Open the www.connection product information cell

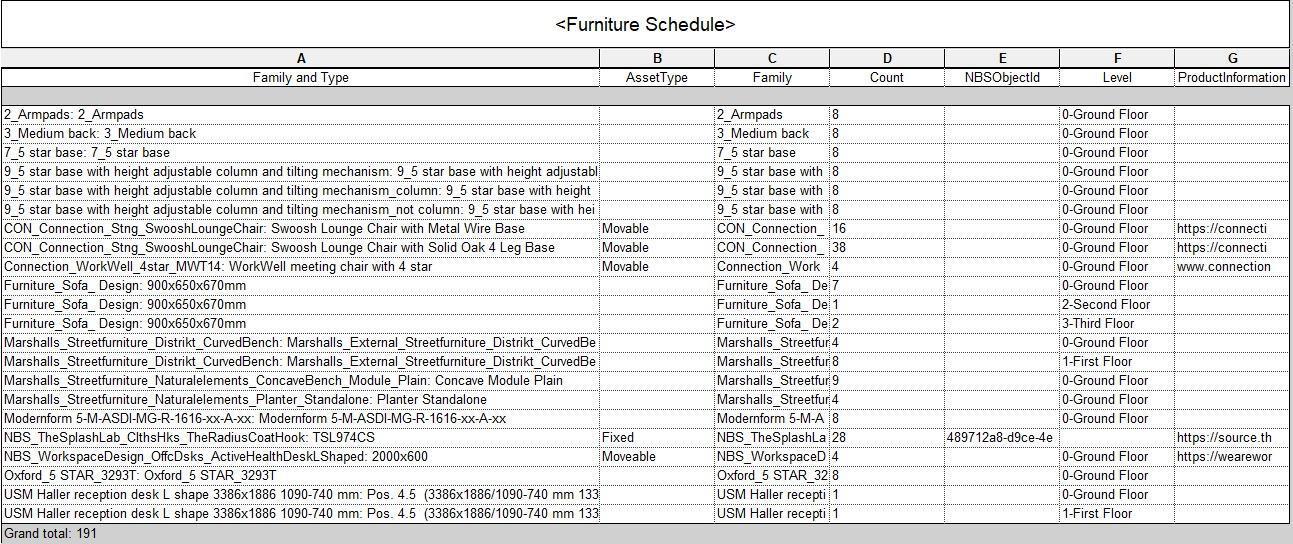tap(1232, 267)
